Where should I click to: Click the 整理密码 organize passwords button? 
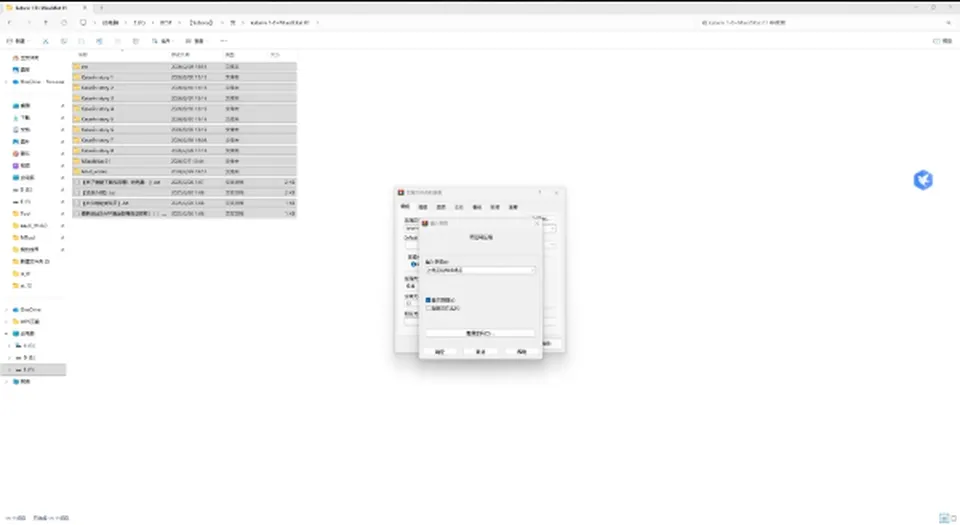click(480, 333)
